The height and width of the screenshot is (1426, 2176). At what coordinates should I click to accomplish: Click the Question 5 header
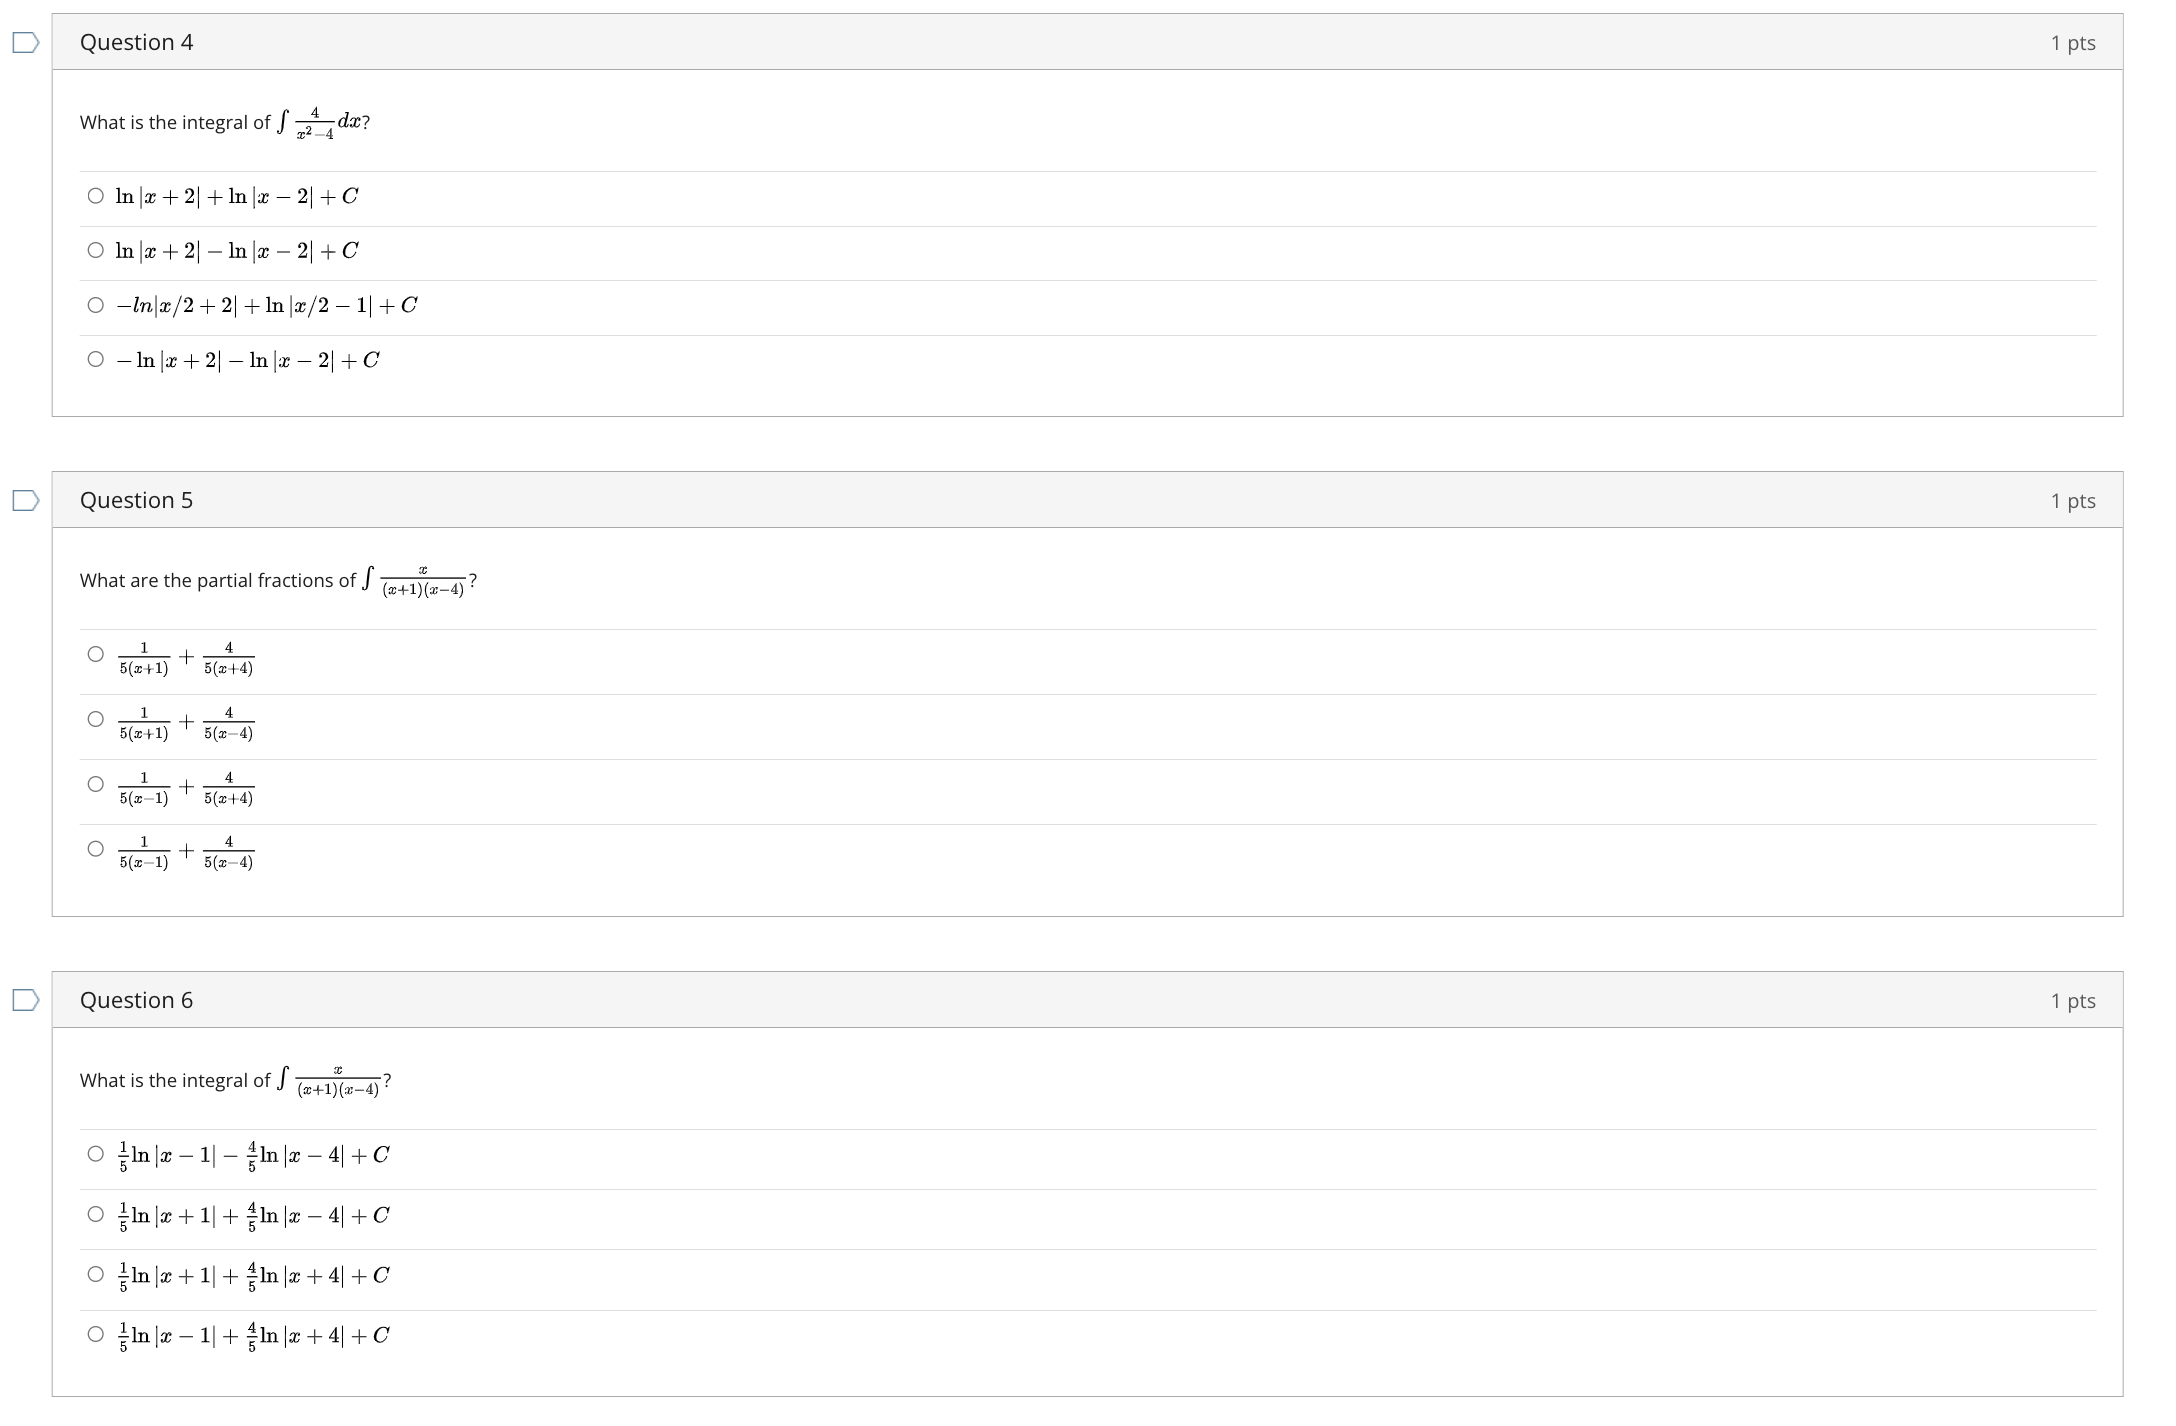pos(137,500)
